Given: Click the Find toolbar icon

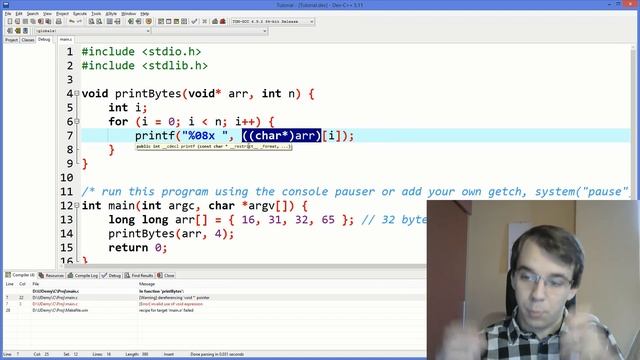Looking at the screenshot, I should [91, 21].
